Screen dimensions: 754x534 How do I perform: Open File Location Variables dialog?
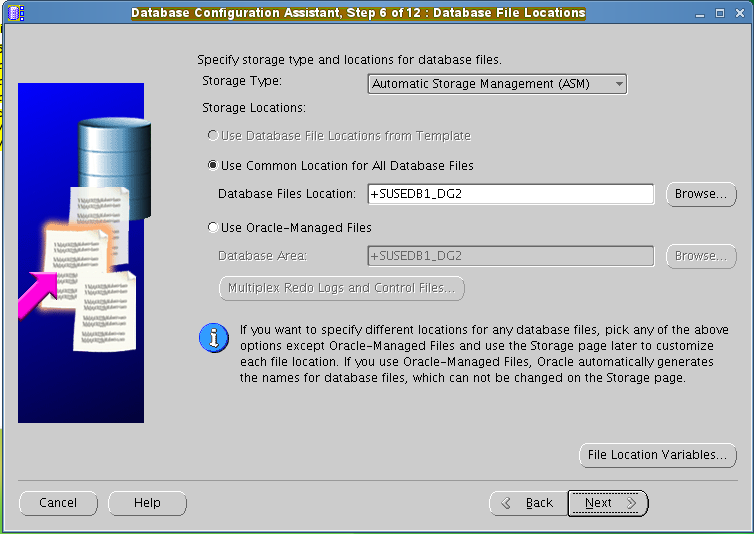click(658, 455)
